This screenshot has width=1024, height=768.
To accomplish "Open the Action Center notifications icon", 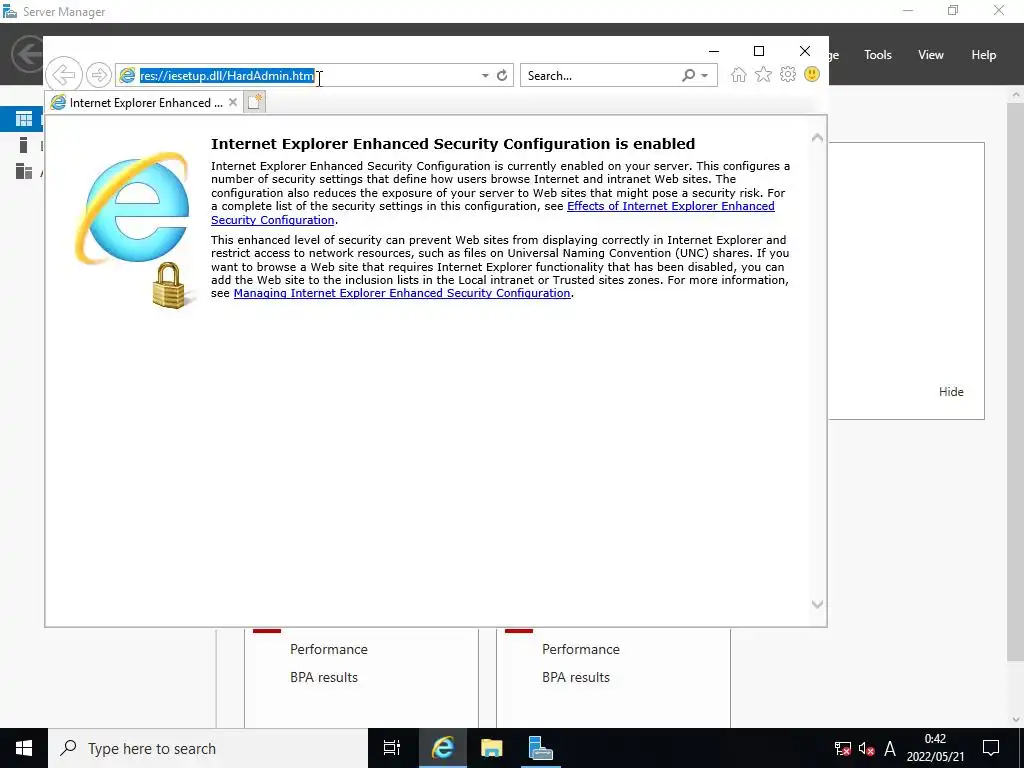I will point(991,748).
